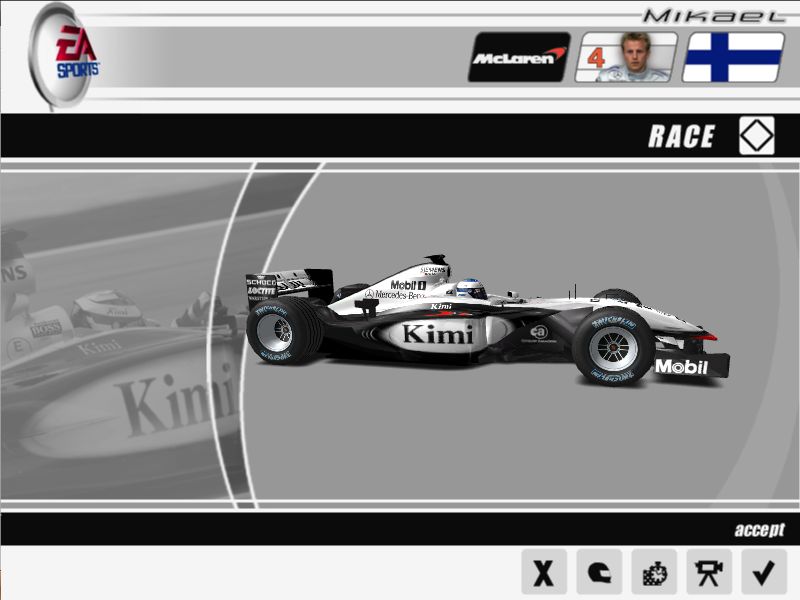Select the McLaren team badge
Image resolution: width=800 pixels, height=600 pixels.
519,57
